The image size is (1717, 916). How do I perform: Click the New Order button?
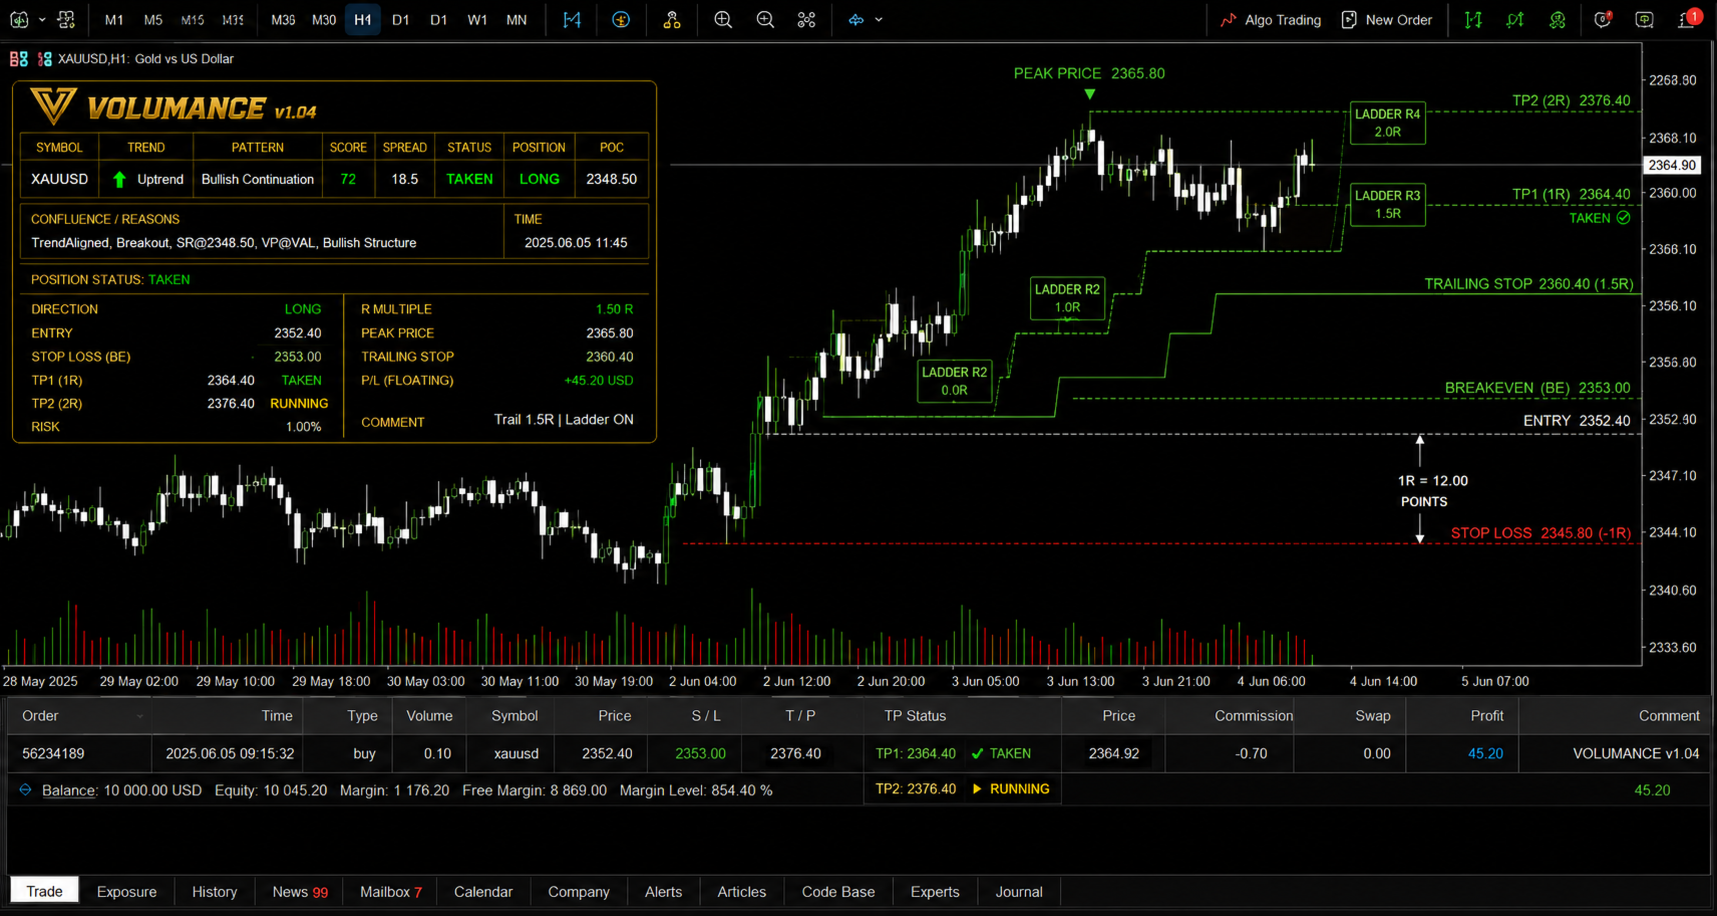(1387, 20)
